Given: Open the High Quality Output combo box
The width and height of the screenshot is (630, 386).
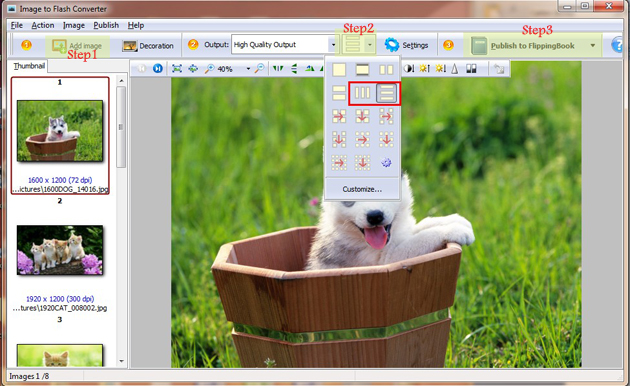Looking at the screenshot, I should [x=284, y=45].
